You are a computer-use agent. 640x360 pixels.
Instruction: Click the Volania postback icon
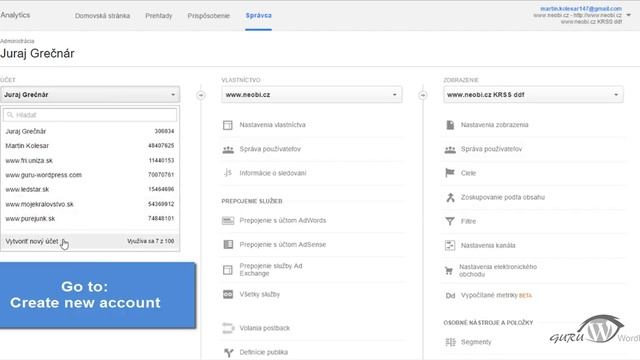coord(228,328)
